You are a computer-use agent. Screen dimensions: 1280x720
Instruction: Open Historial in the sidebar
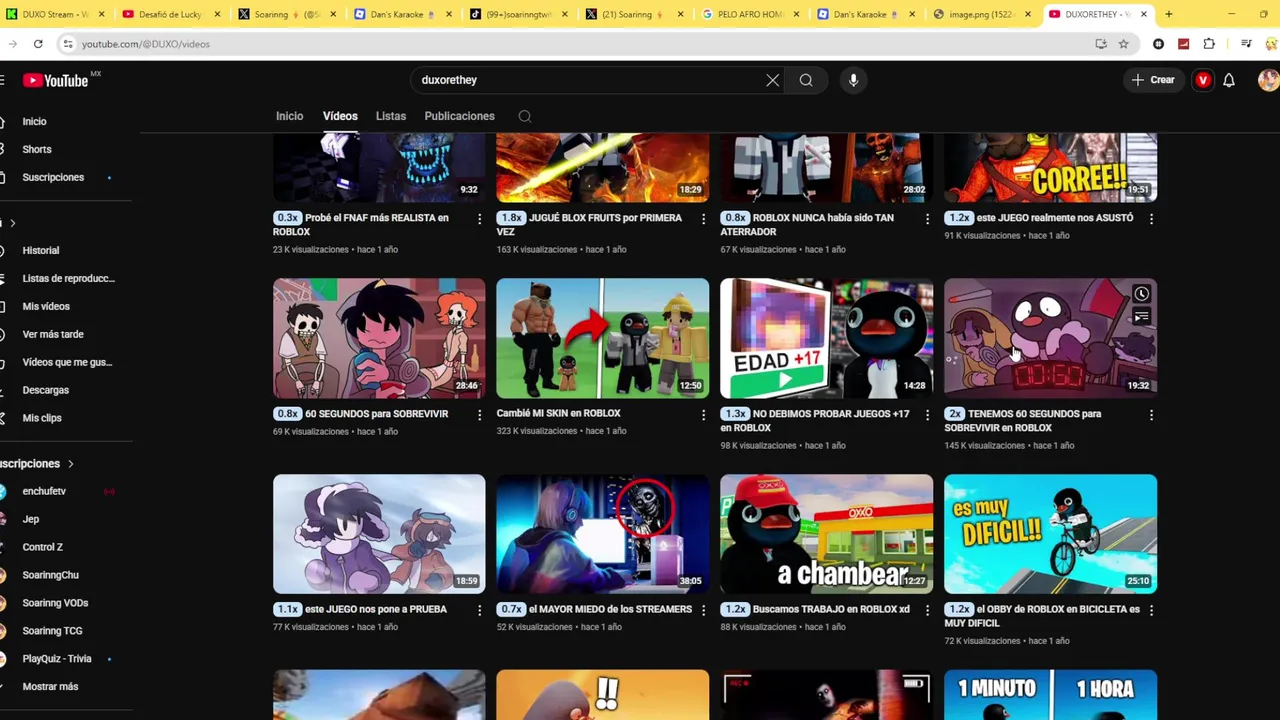pos(41,251)
